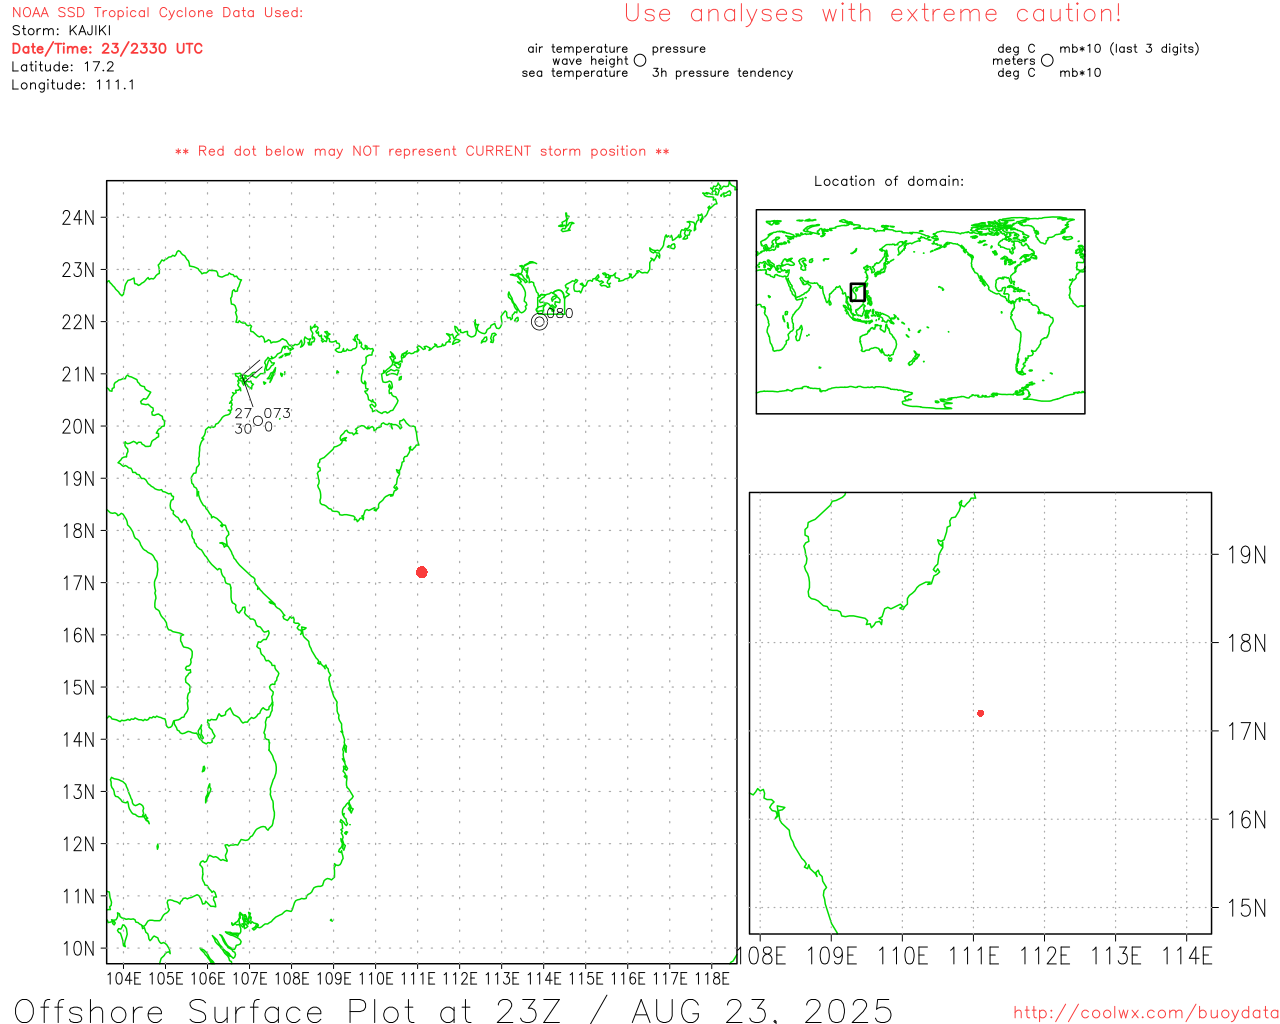Click the 15N label on the inset map
The height and width of the screenshot is (1024, 1280).
(1247, 908)
